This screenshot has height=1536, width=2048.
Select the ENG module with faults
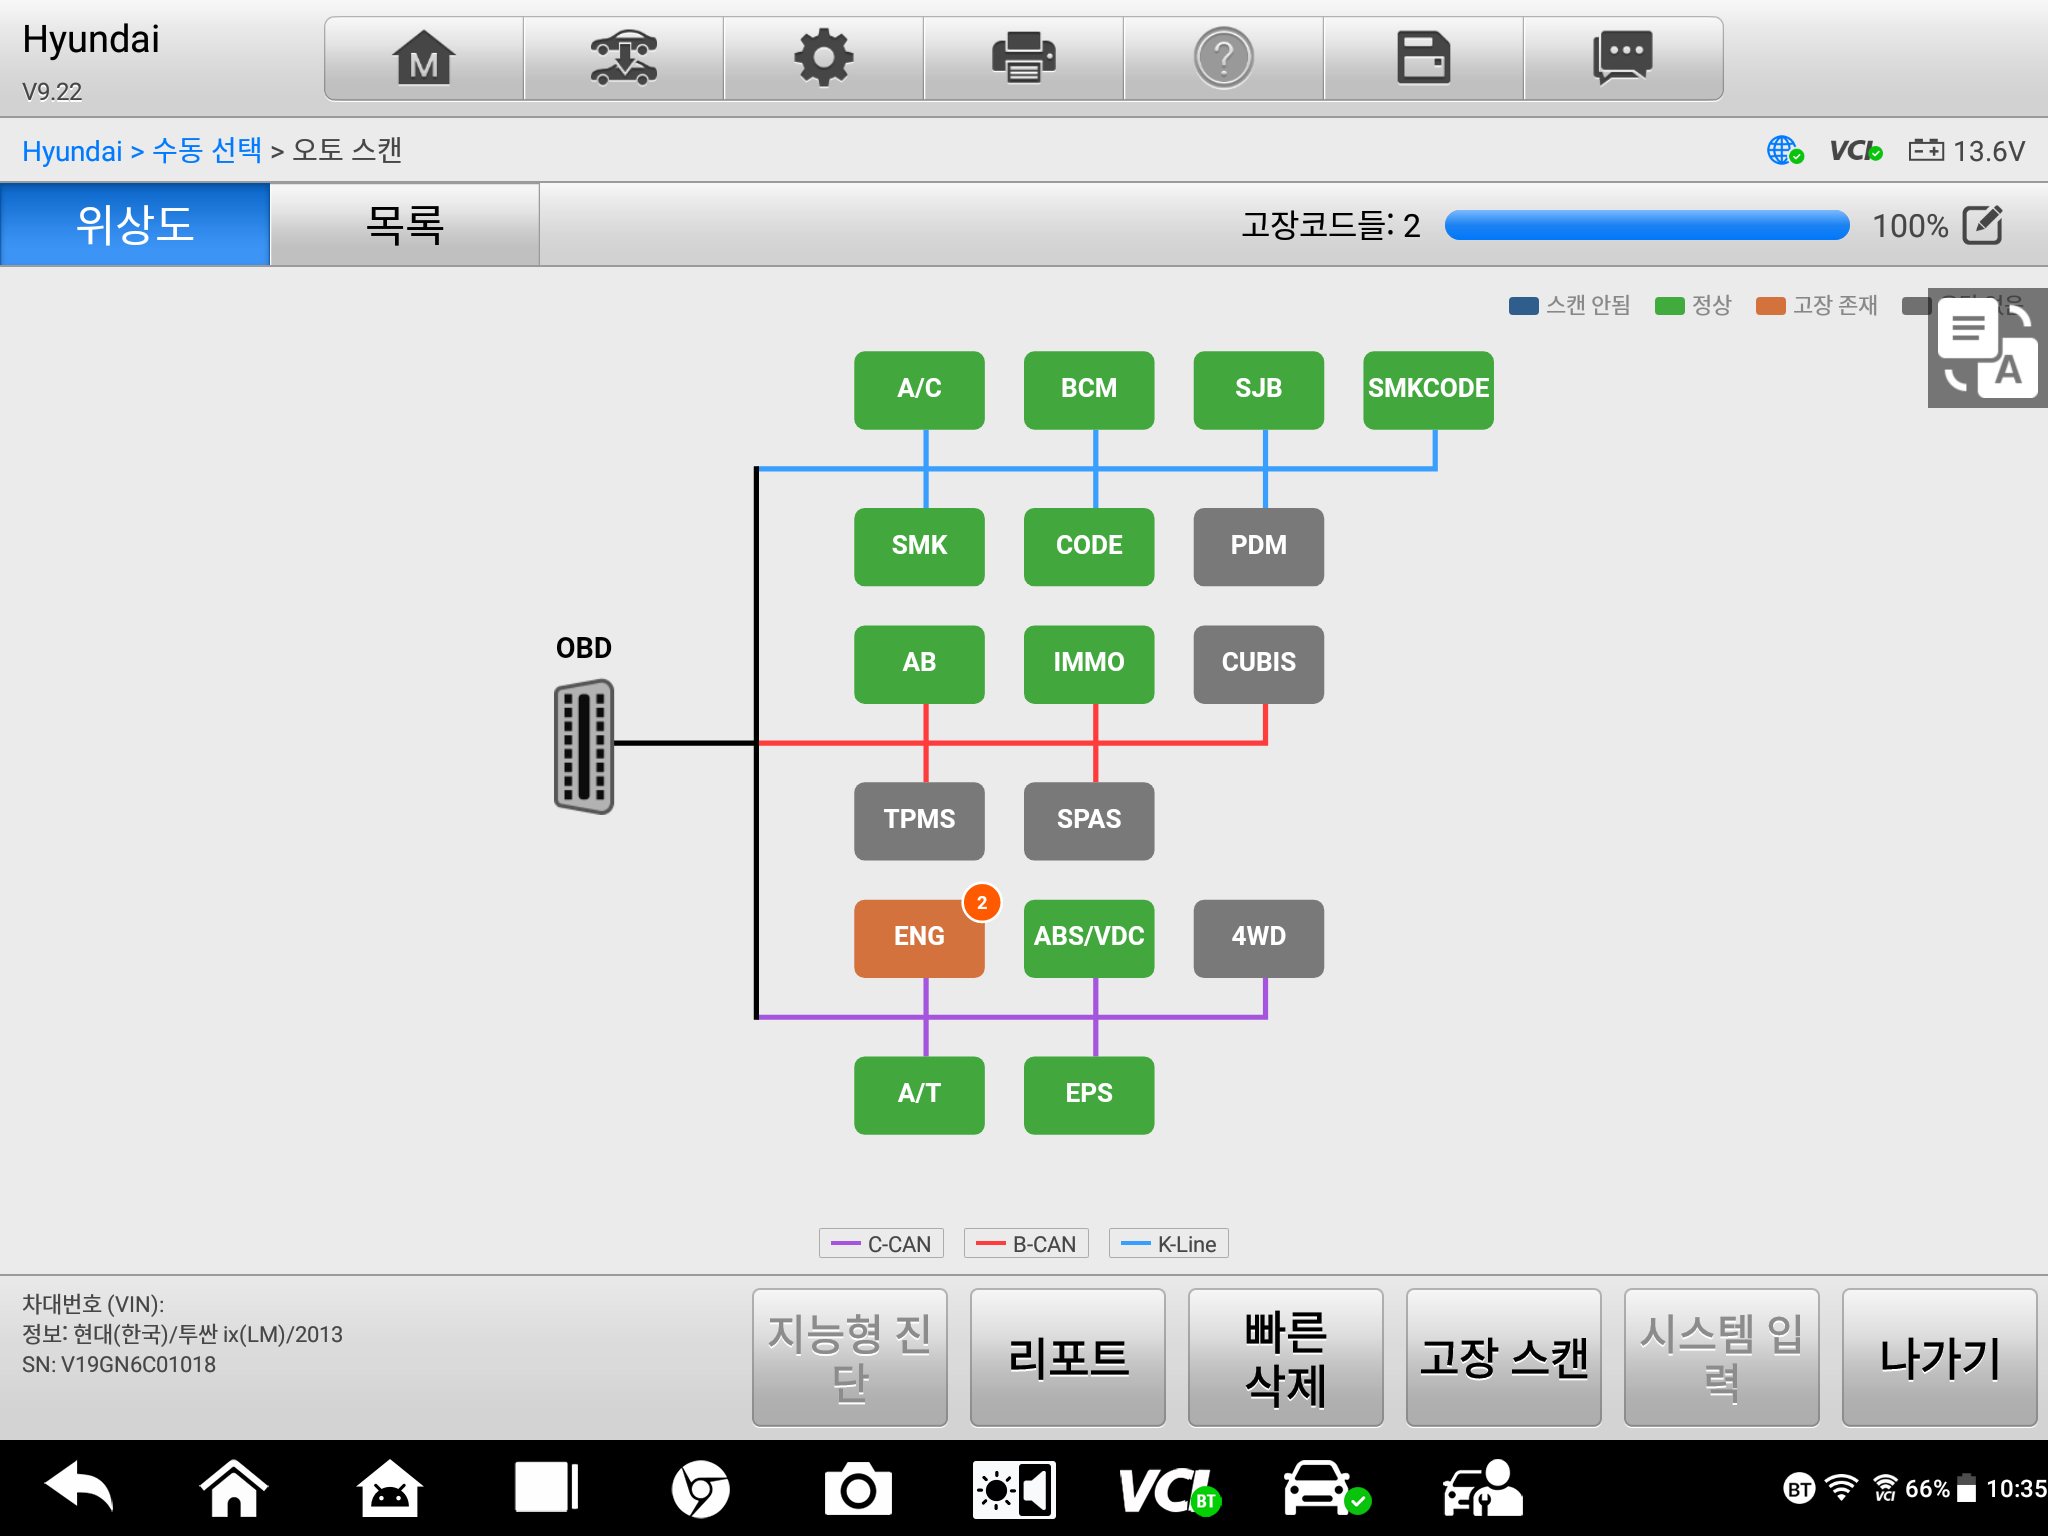919,937
